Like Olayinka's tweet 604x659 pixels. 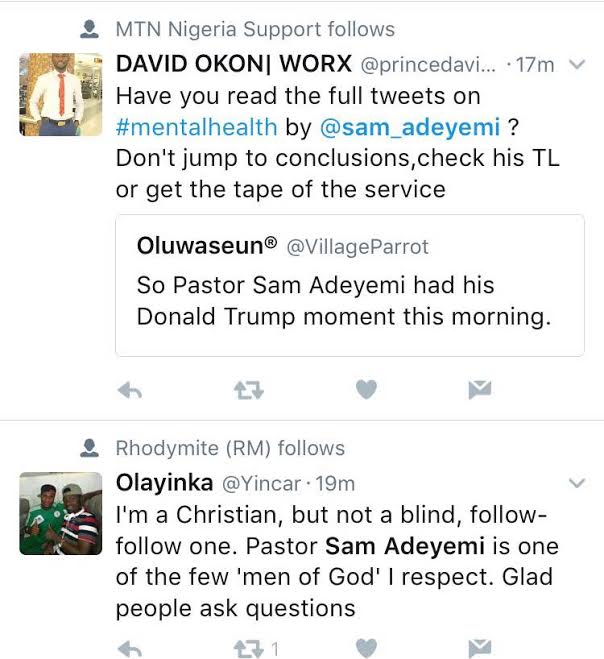coord(366,648)
